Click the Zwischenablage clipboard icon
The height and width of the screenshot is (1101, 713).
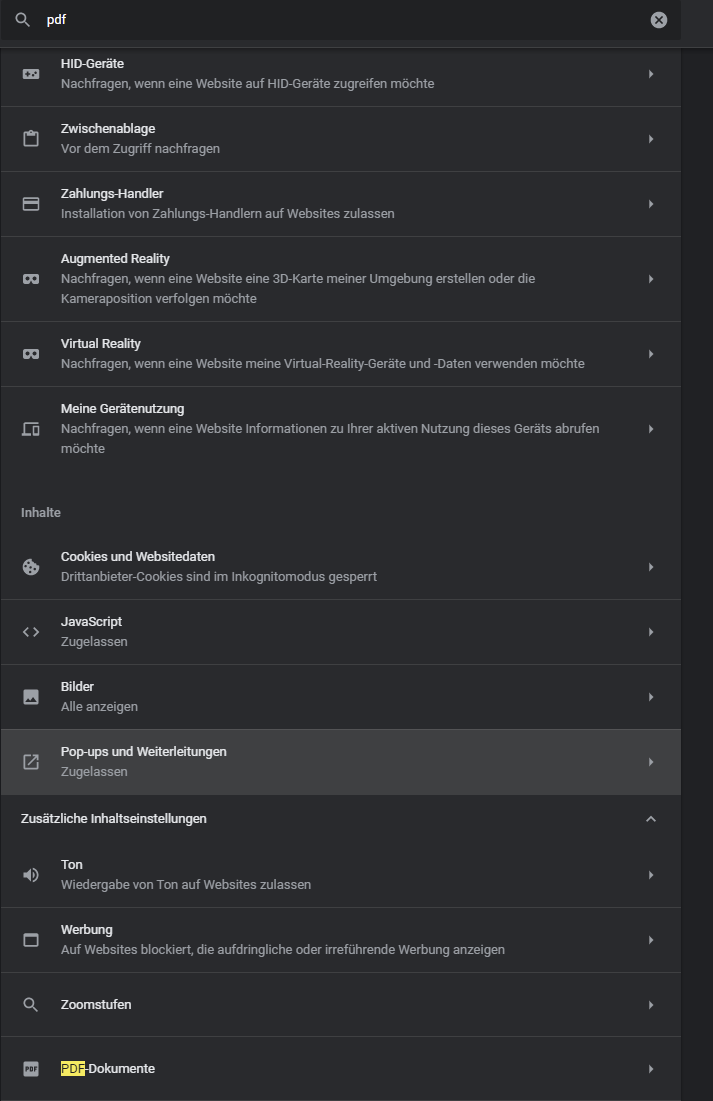tap(31, 139)
